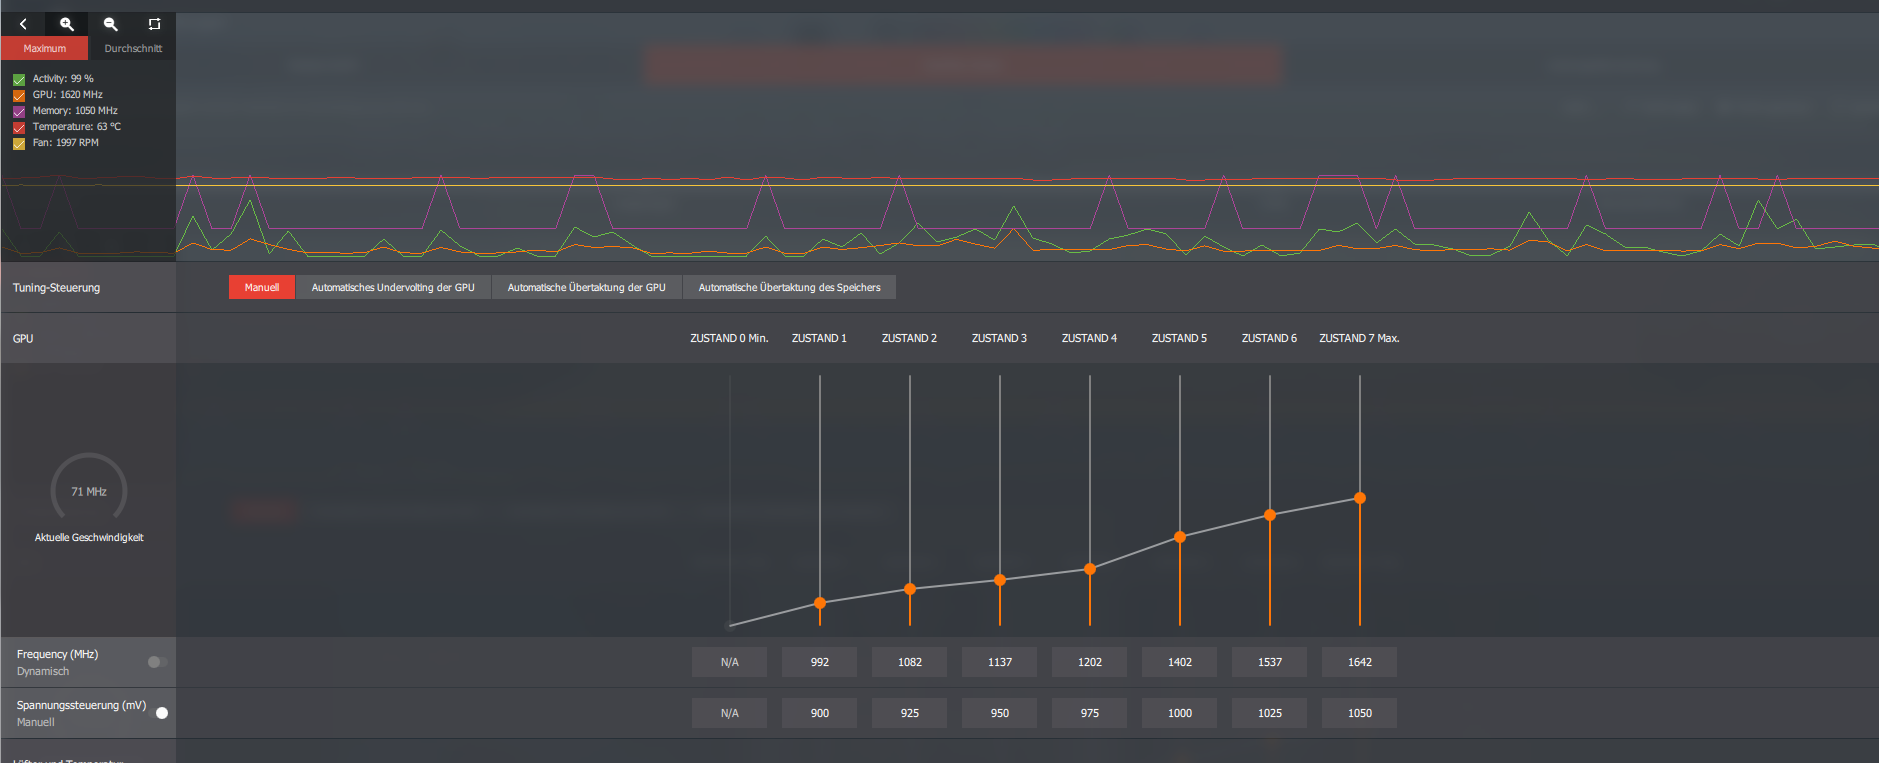Toggle the Frequency (MHz) Dynamisch switch
The width and height of the screenshot is (1879, 763).
click(157, 662)
